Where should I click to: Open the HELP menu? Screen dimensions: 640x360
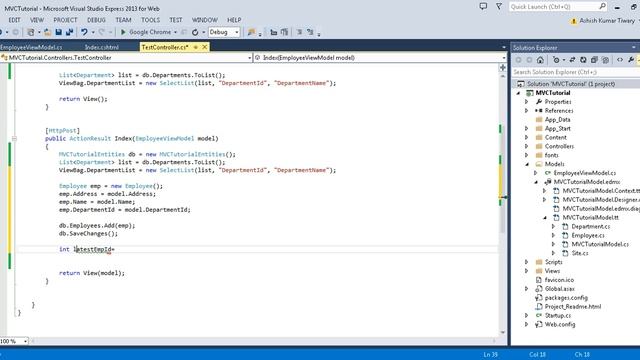[x=234, y=20]
